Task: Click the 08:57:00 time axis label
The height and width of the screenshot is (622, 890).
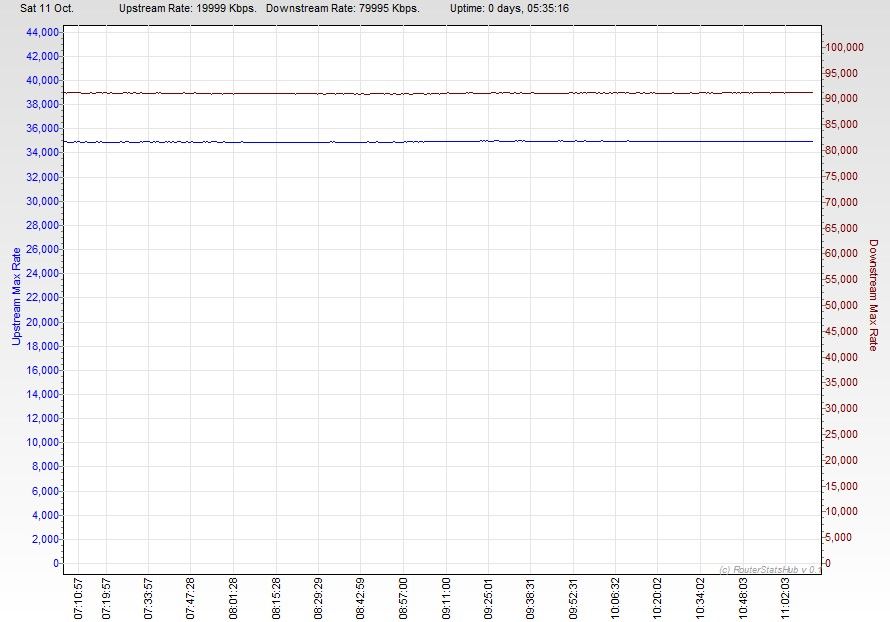Action: click(x=403, y=598)
